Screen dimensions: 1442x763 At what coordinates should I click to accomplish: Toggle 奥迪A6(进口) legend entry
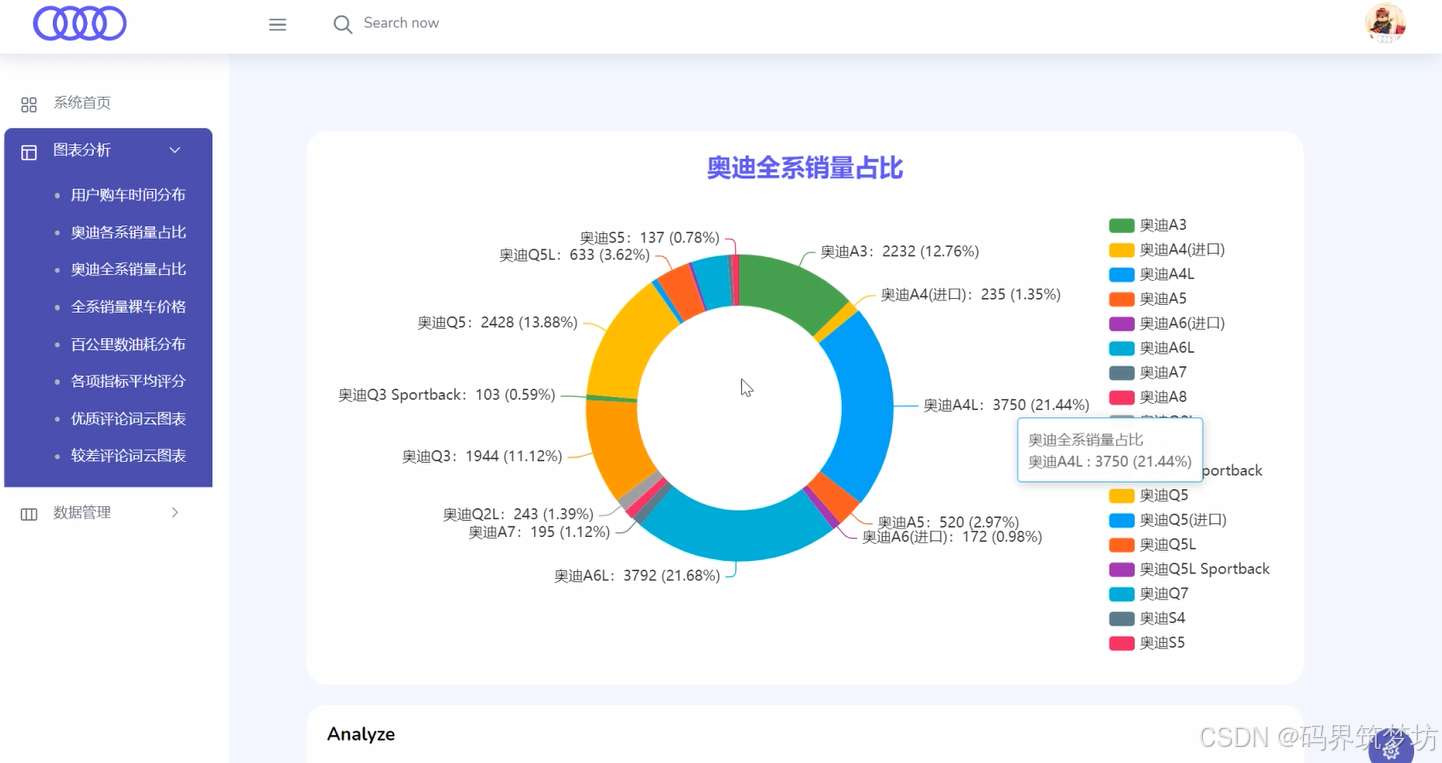1167,323
